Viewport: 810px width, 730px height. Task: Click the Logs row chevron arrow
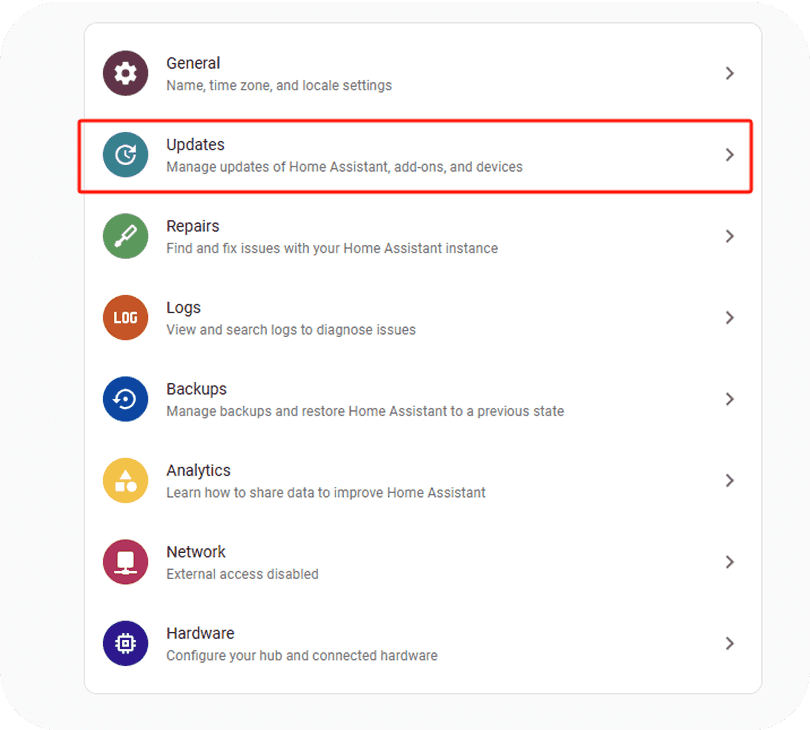pos(730,318)
